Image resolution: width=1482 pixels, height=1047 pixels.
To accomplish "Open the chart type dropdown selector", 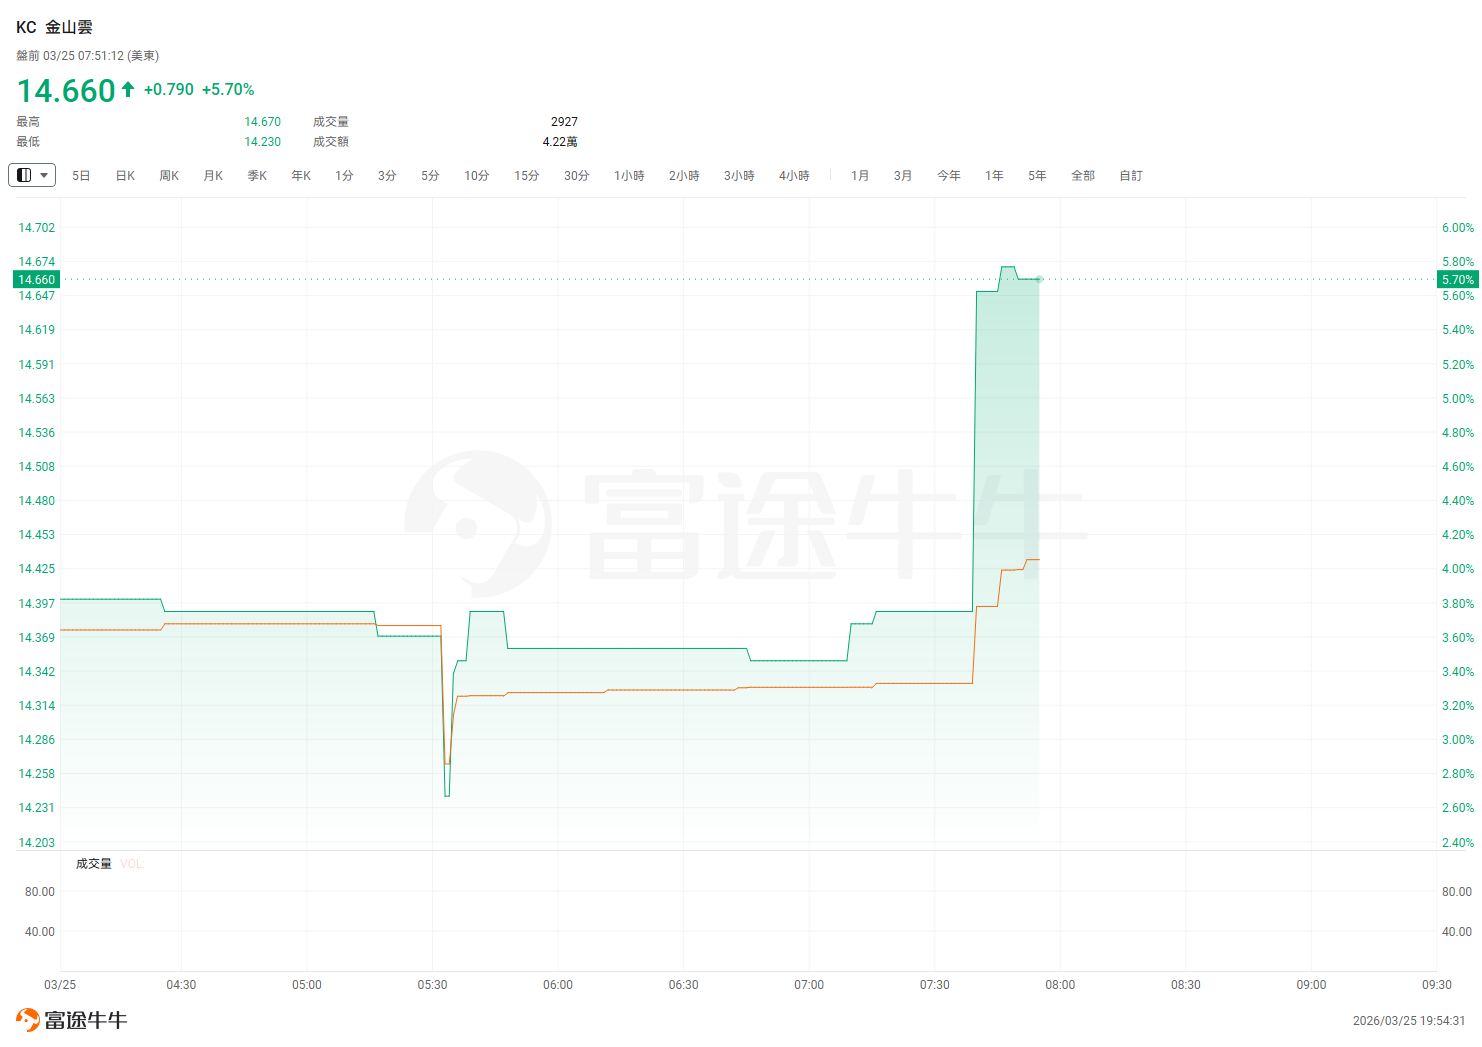I will tap(32, 175).
